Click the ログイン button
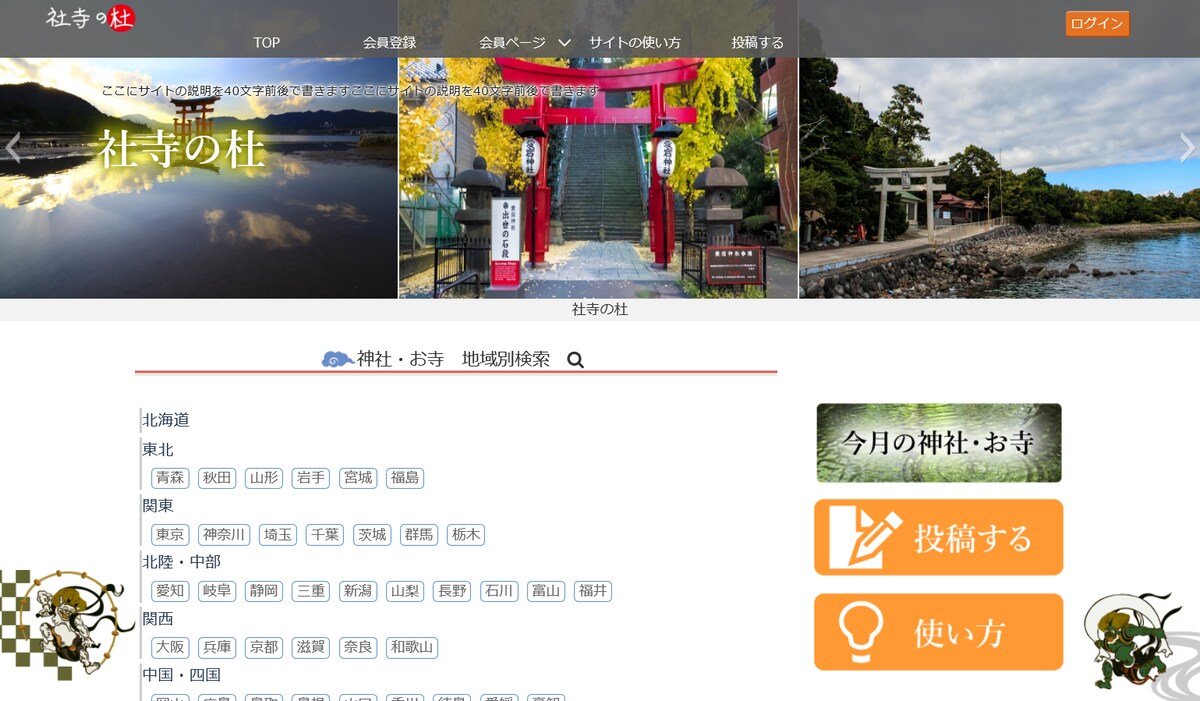The height and width of the screenshot is (701, 1200). tap(1097, 24)
